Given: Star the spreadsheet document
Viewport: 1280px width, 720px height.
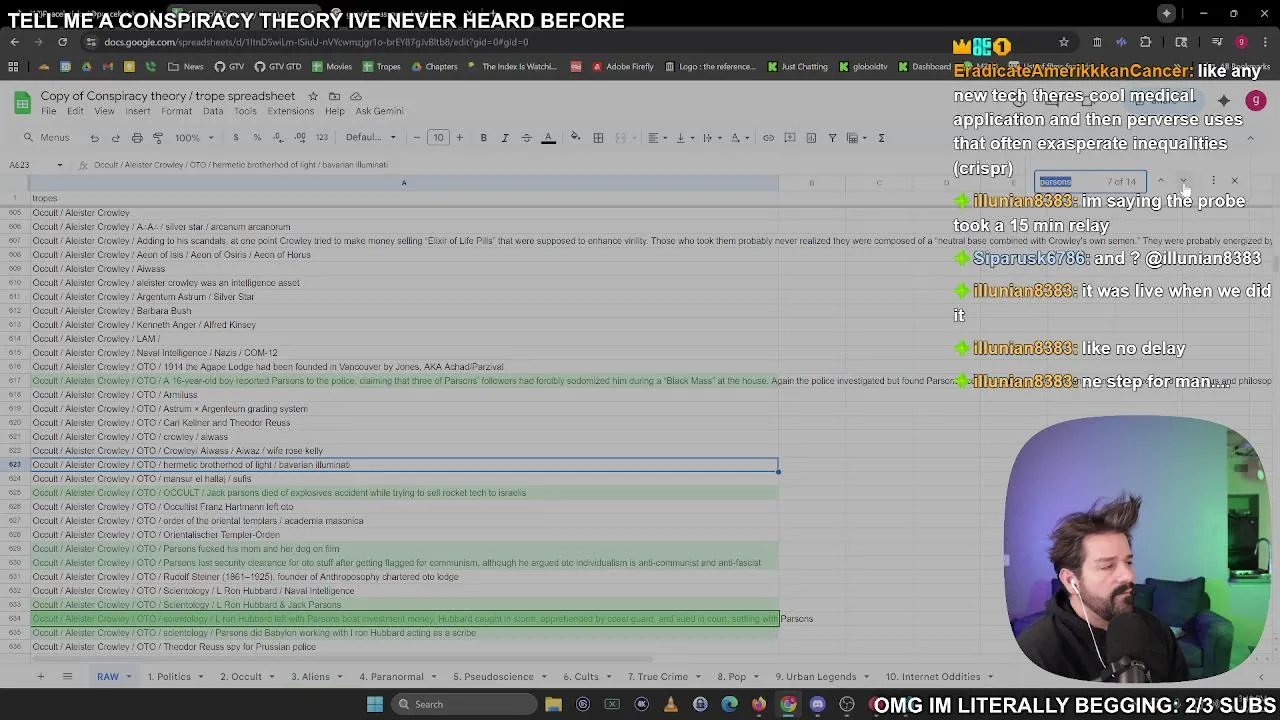Looking at the screenshot, I should coord(313,96).
